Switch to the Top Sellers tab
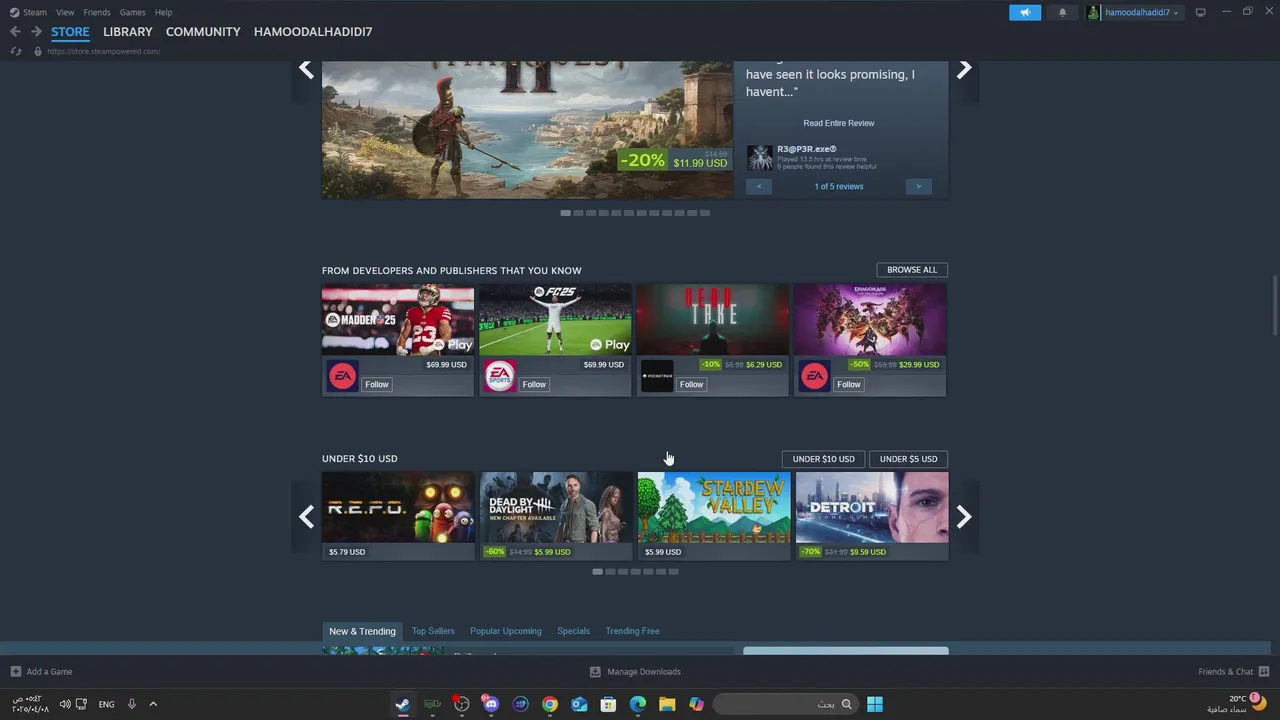Viewport: 1280px width, 720px height. [x=433, y=631]
